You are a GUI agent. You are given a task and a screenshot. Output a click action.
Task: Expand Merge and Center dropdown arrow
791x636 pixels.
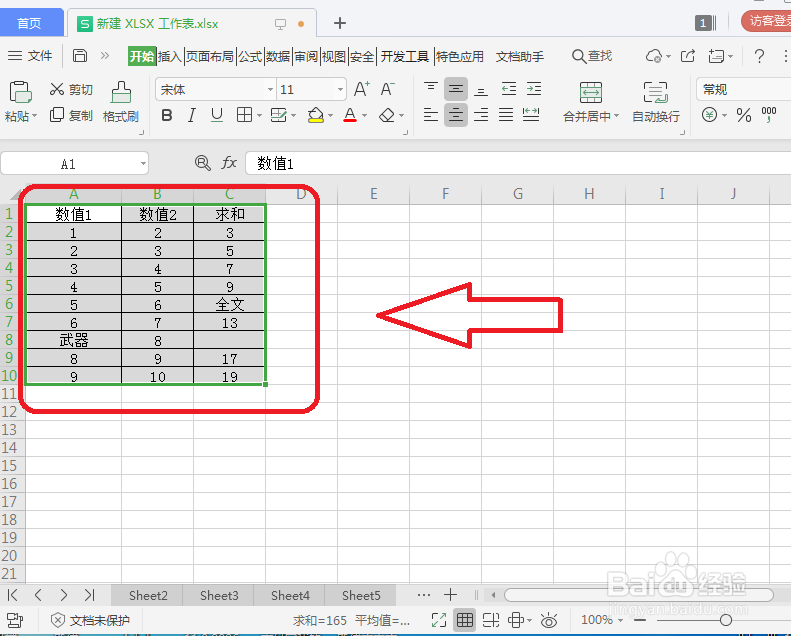pyautogui.click(x=616, y=116)
